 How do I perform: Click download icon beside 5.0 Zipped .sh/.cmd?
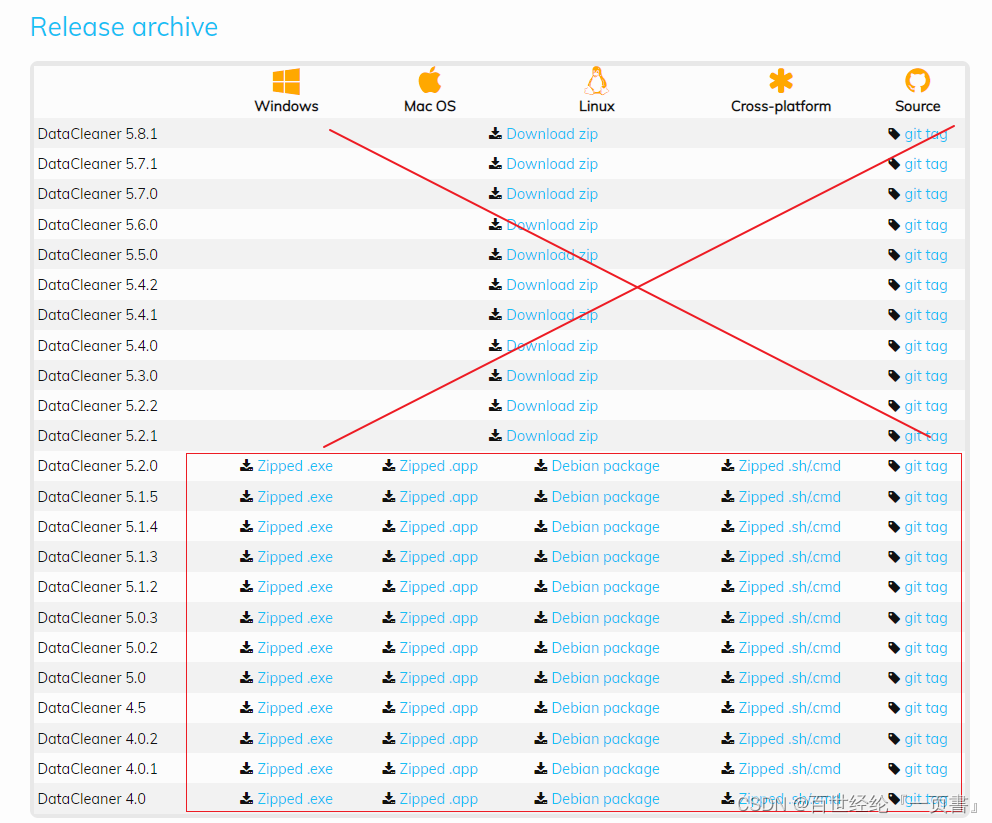(x=728, y=678)
